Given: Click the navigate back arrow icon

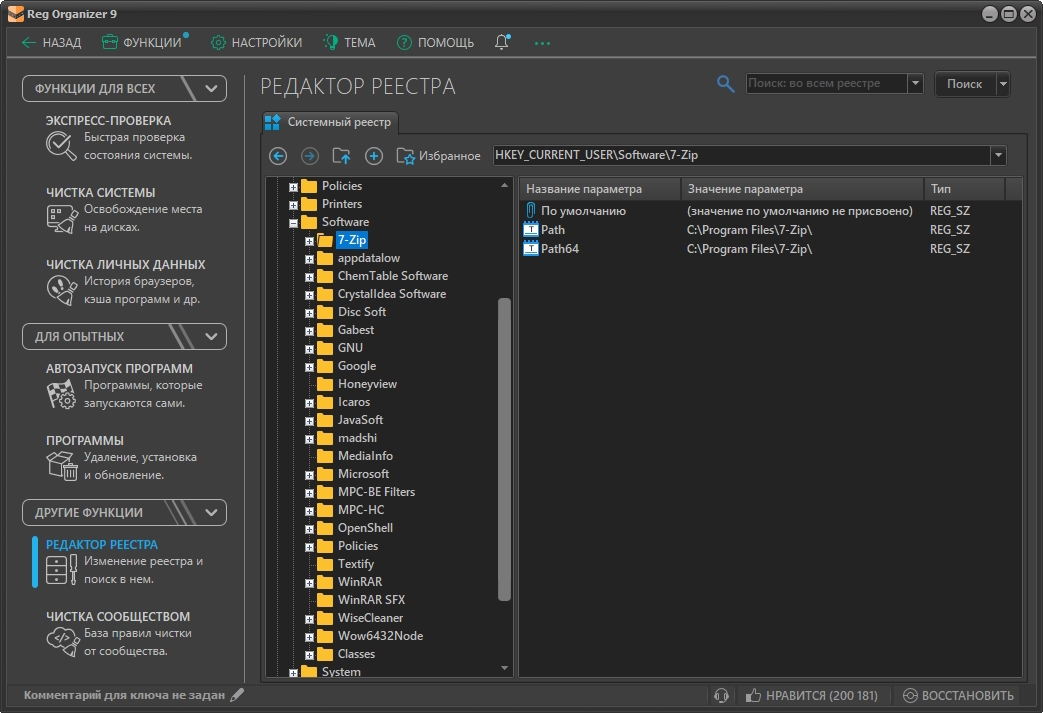Looking at the screenshot, I should 278,156.
